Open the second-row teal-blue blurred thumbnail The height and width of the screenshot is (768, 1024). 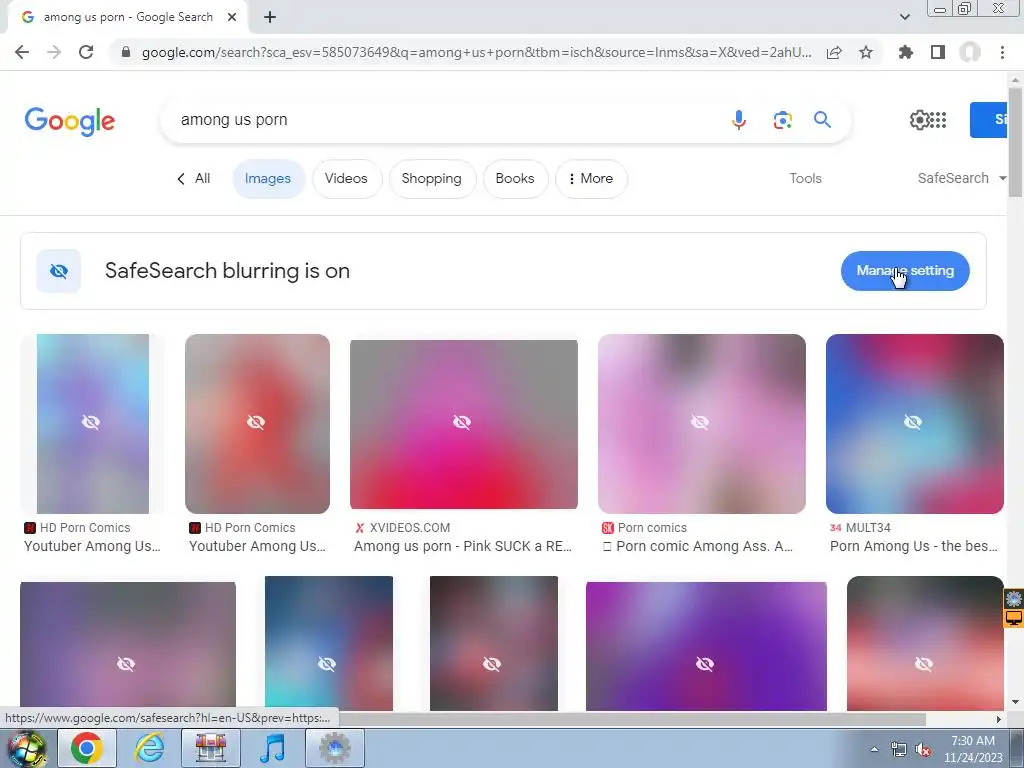[x=329, y=643]
